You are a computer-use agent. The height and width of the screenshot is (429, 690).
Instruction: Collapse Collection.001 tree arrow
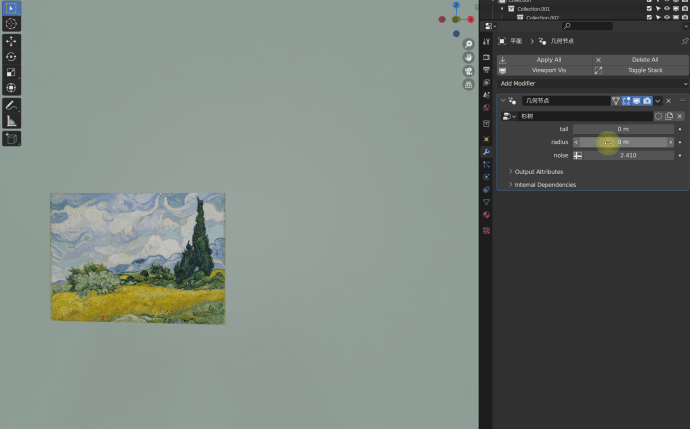click(502, 9)
